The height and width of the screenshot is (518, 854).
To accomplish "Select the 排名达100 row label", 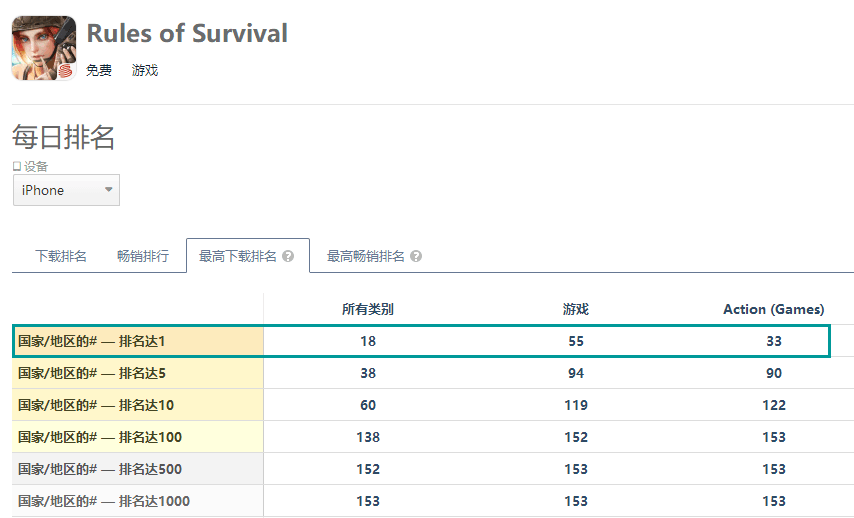I will pos(100,437).
